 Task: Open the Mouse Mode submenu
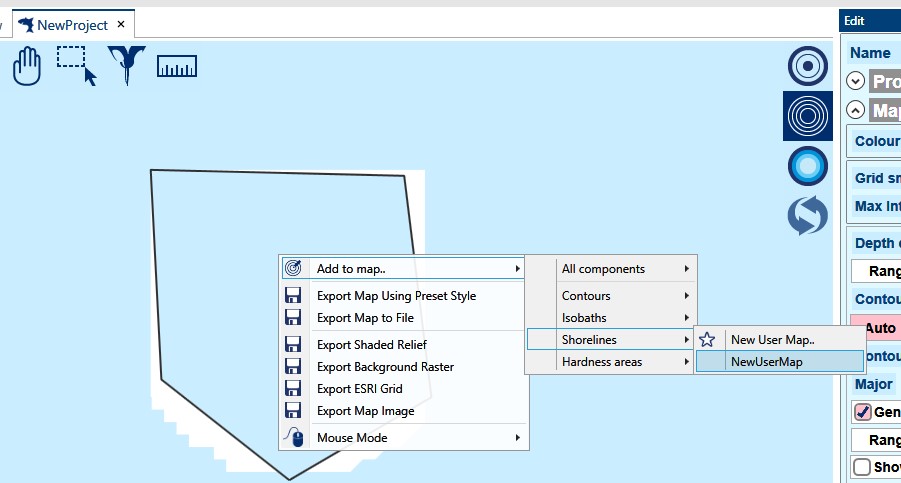pos(402,438)
